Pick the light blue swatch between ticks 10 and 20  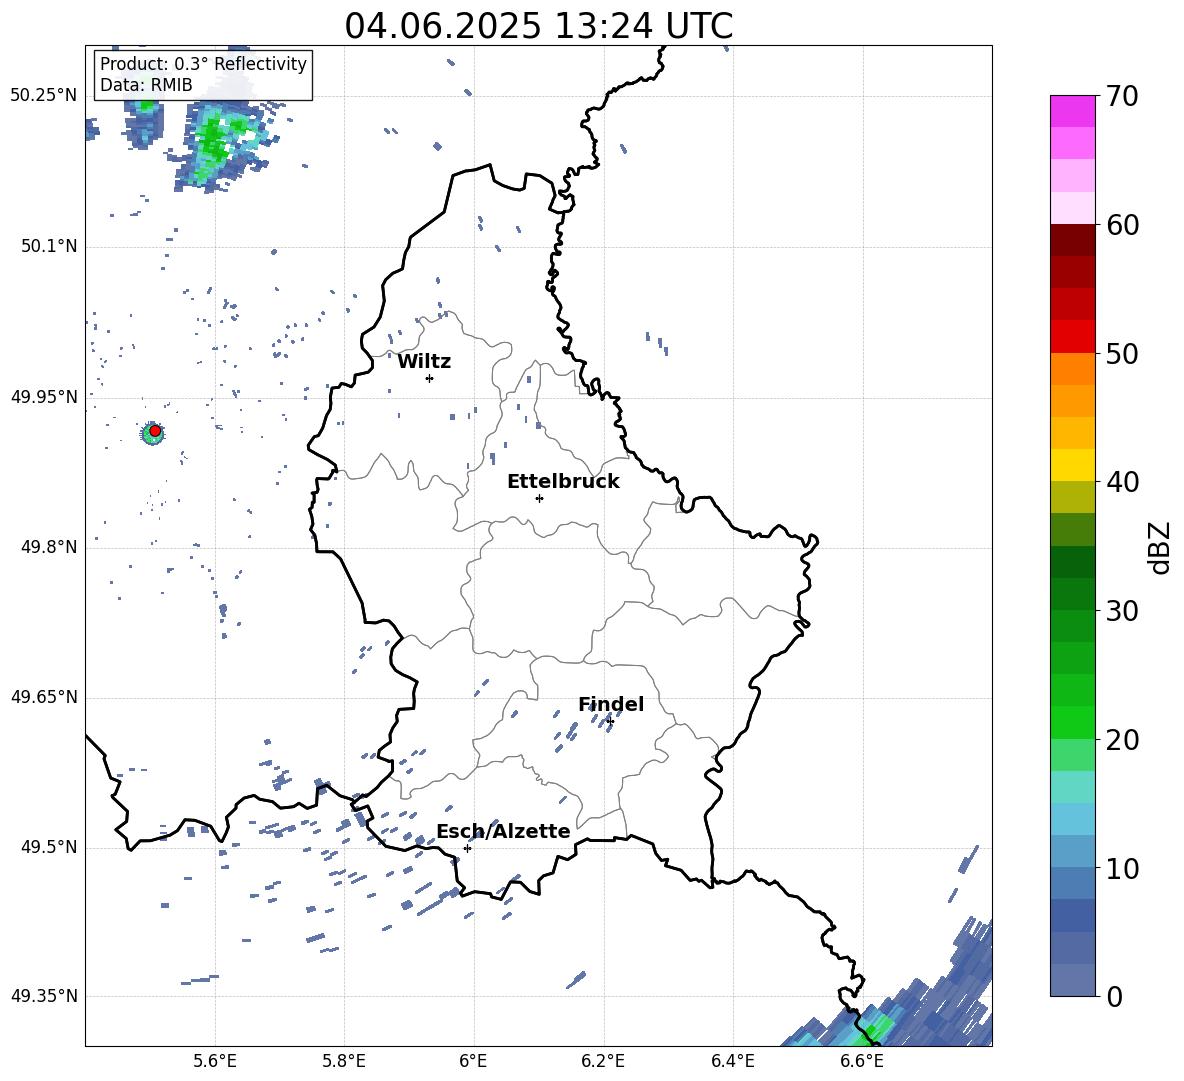pos(1072,820)
